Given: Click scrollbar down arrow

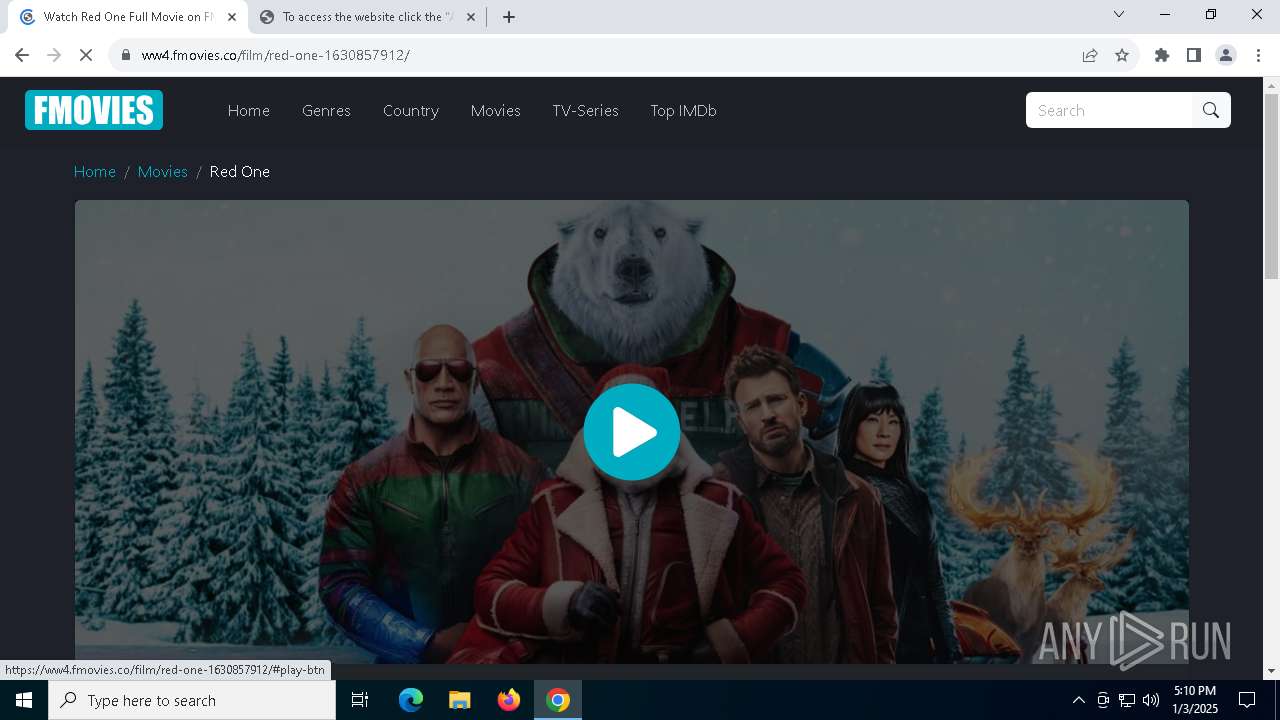Looking at the screenshot, I should tap(1271, 671).
